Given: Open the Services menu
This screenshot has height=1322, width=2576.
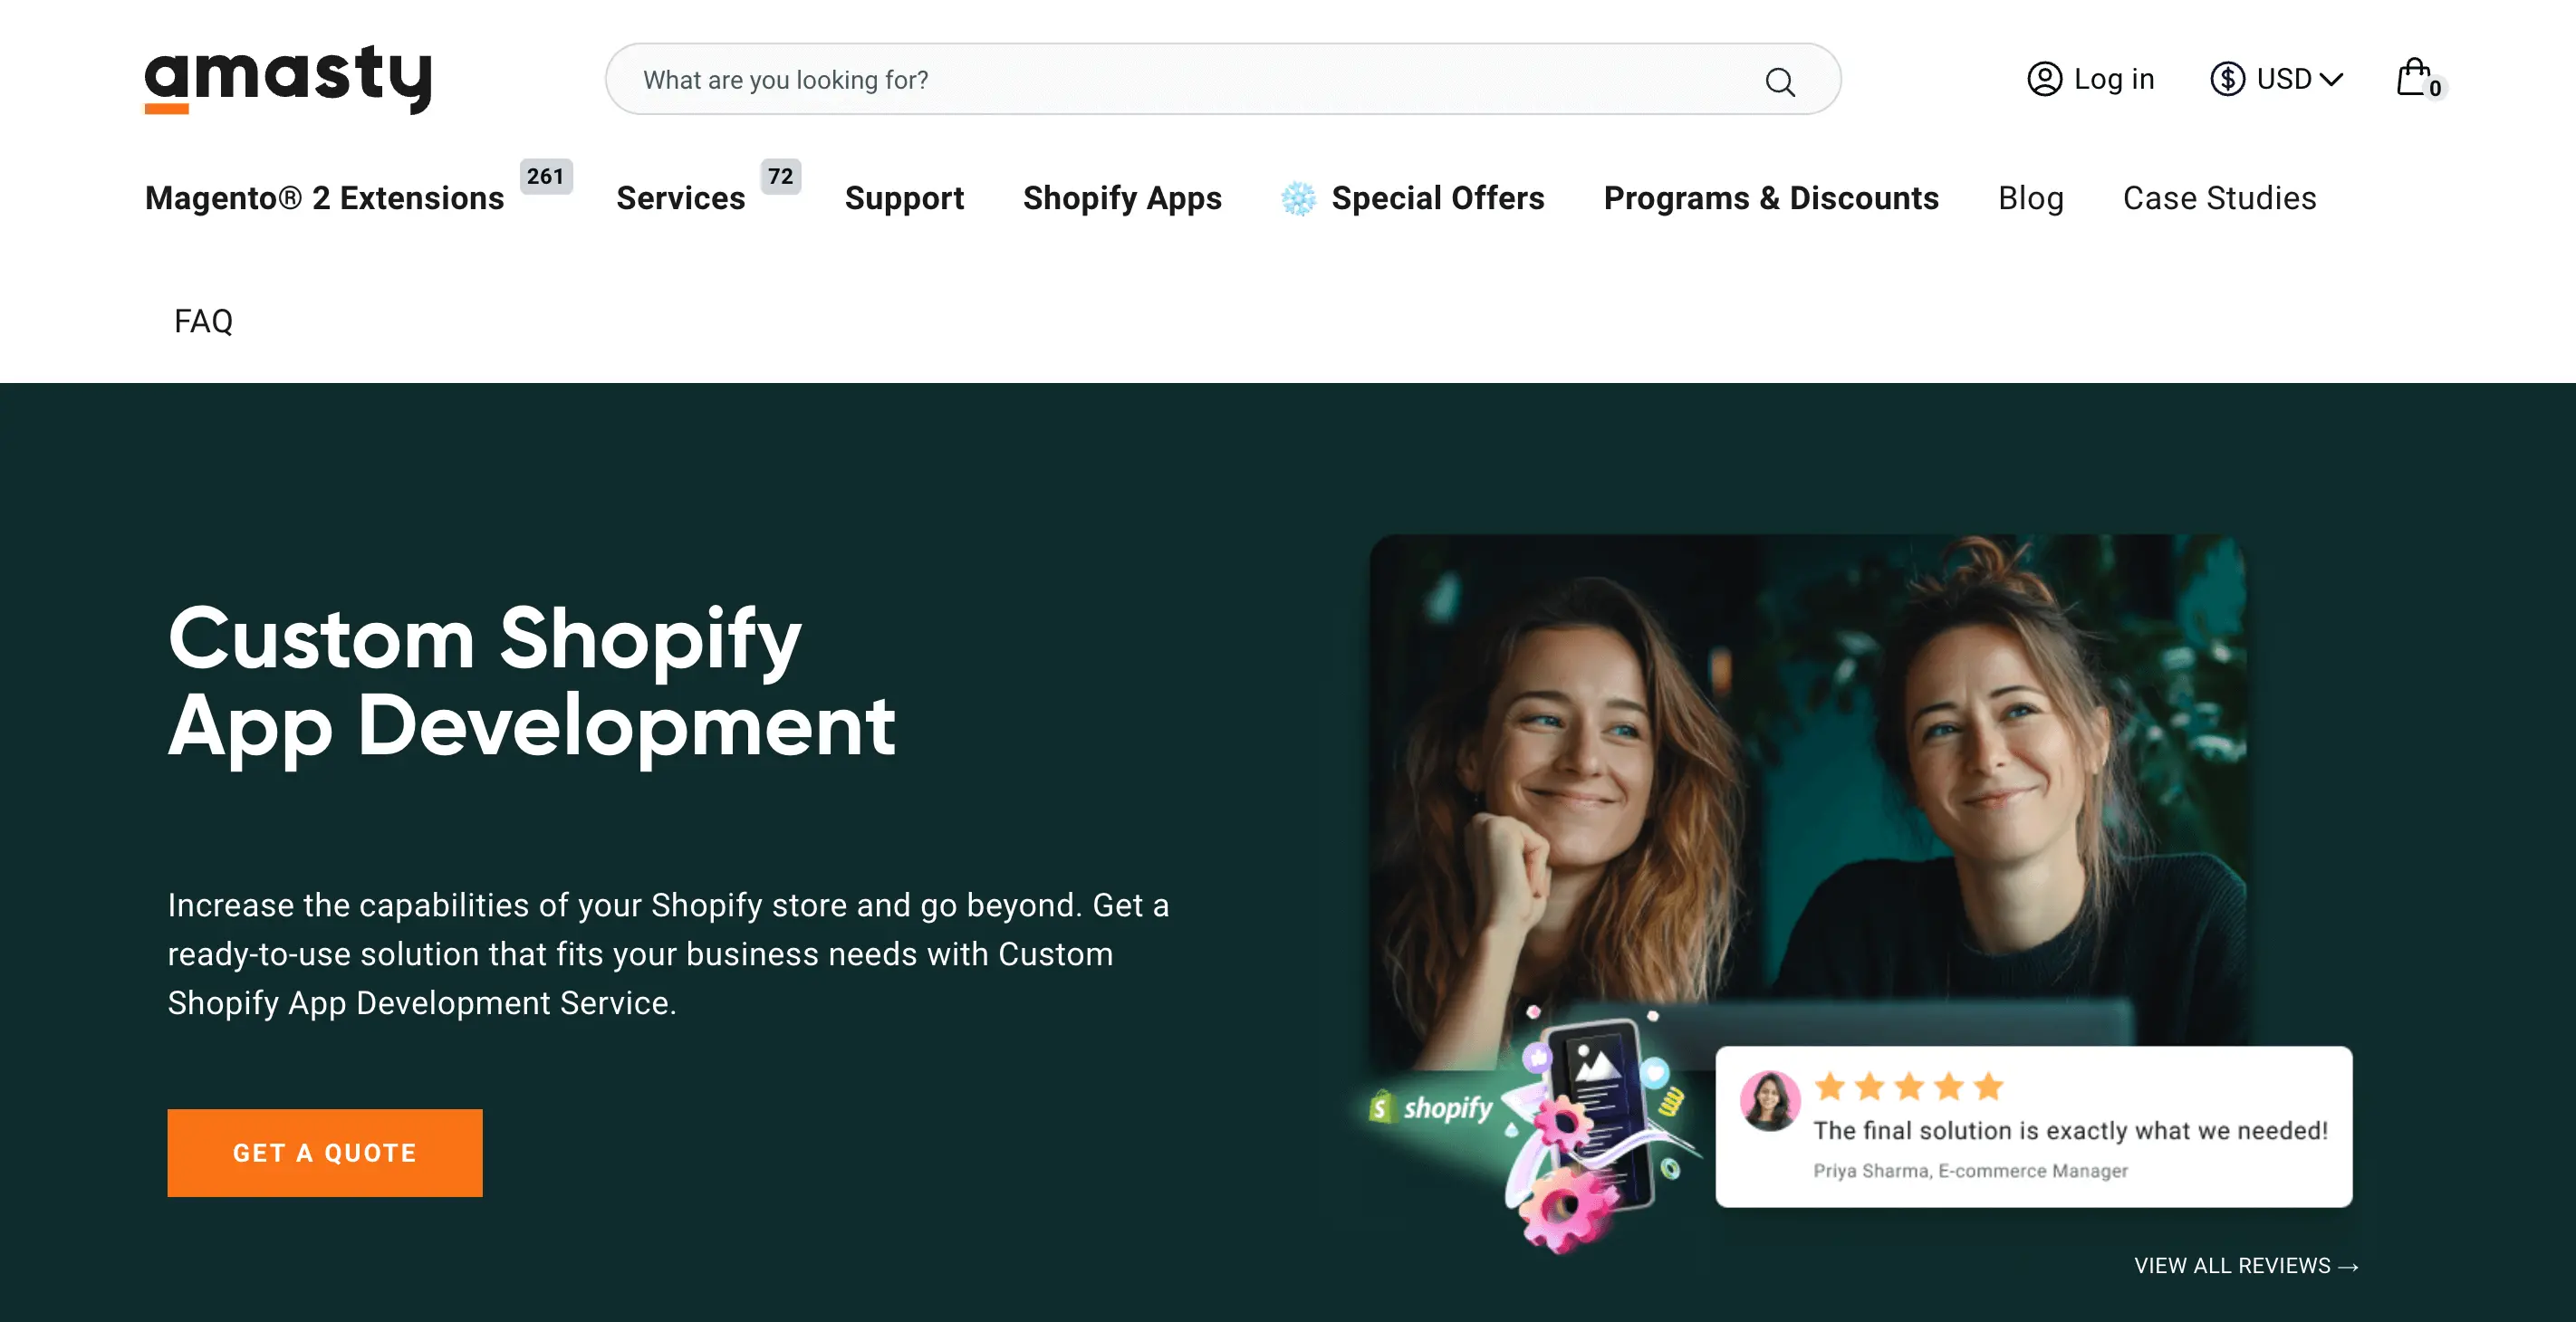Looking at the screenshot, I should (680, 198).
